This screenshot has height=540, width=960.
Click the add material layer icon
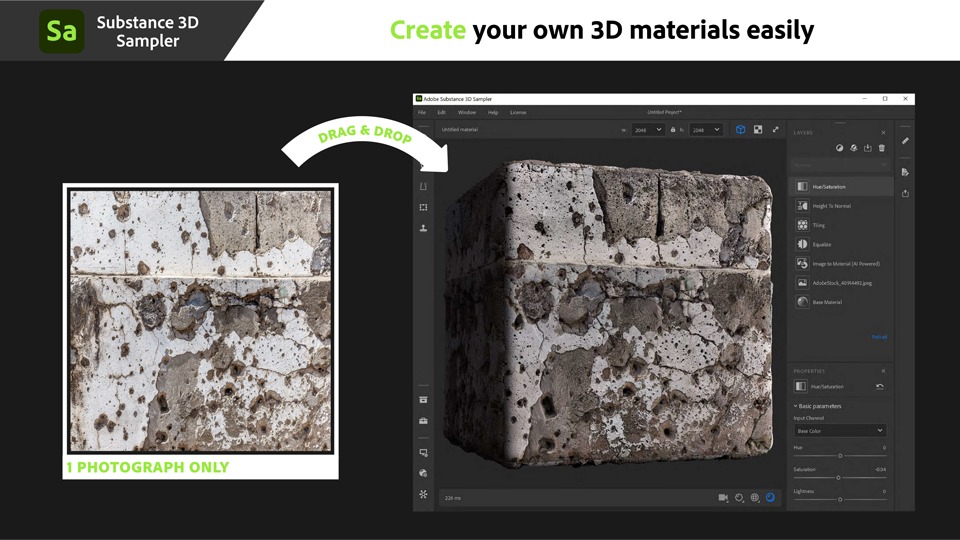[853, 148]
